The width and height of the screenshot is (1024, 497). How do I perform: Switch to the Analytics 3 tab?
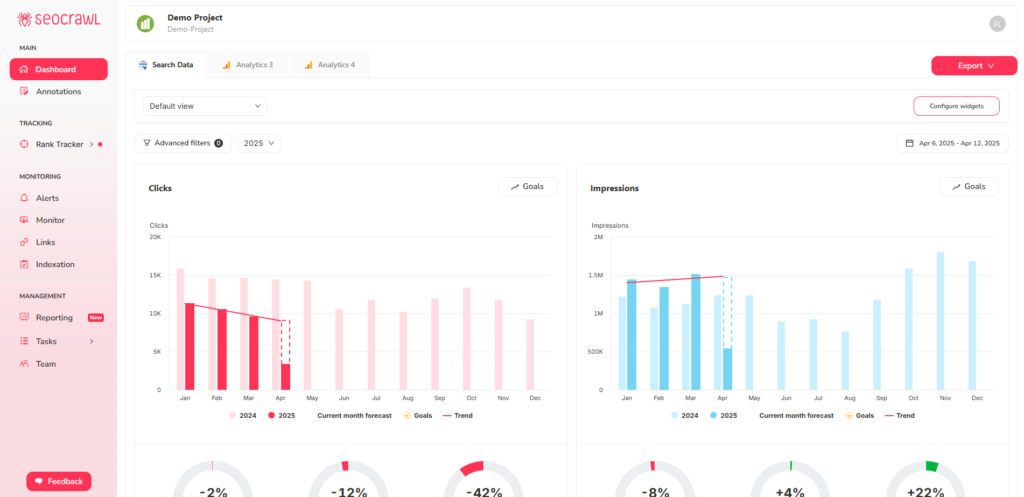[247, 65]
